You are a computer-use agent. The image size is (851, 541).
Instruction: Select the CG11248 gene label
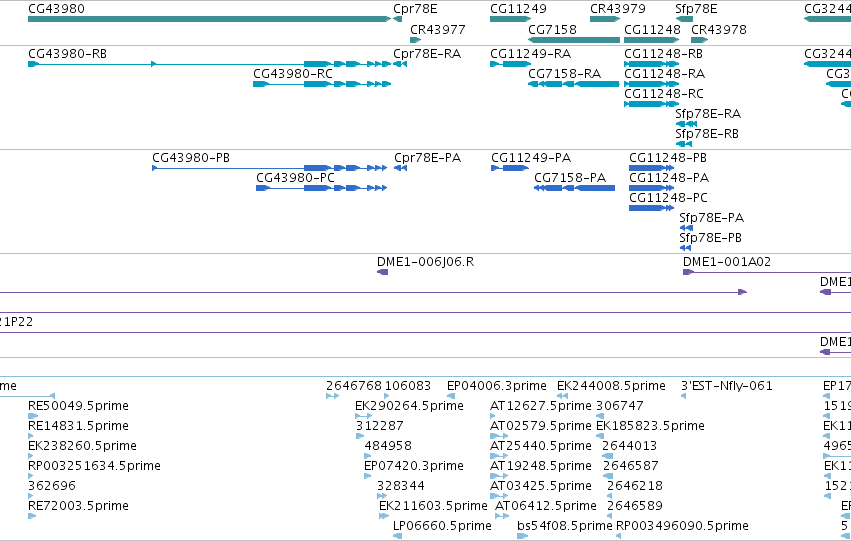(x=652, y=29)
